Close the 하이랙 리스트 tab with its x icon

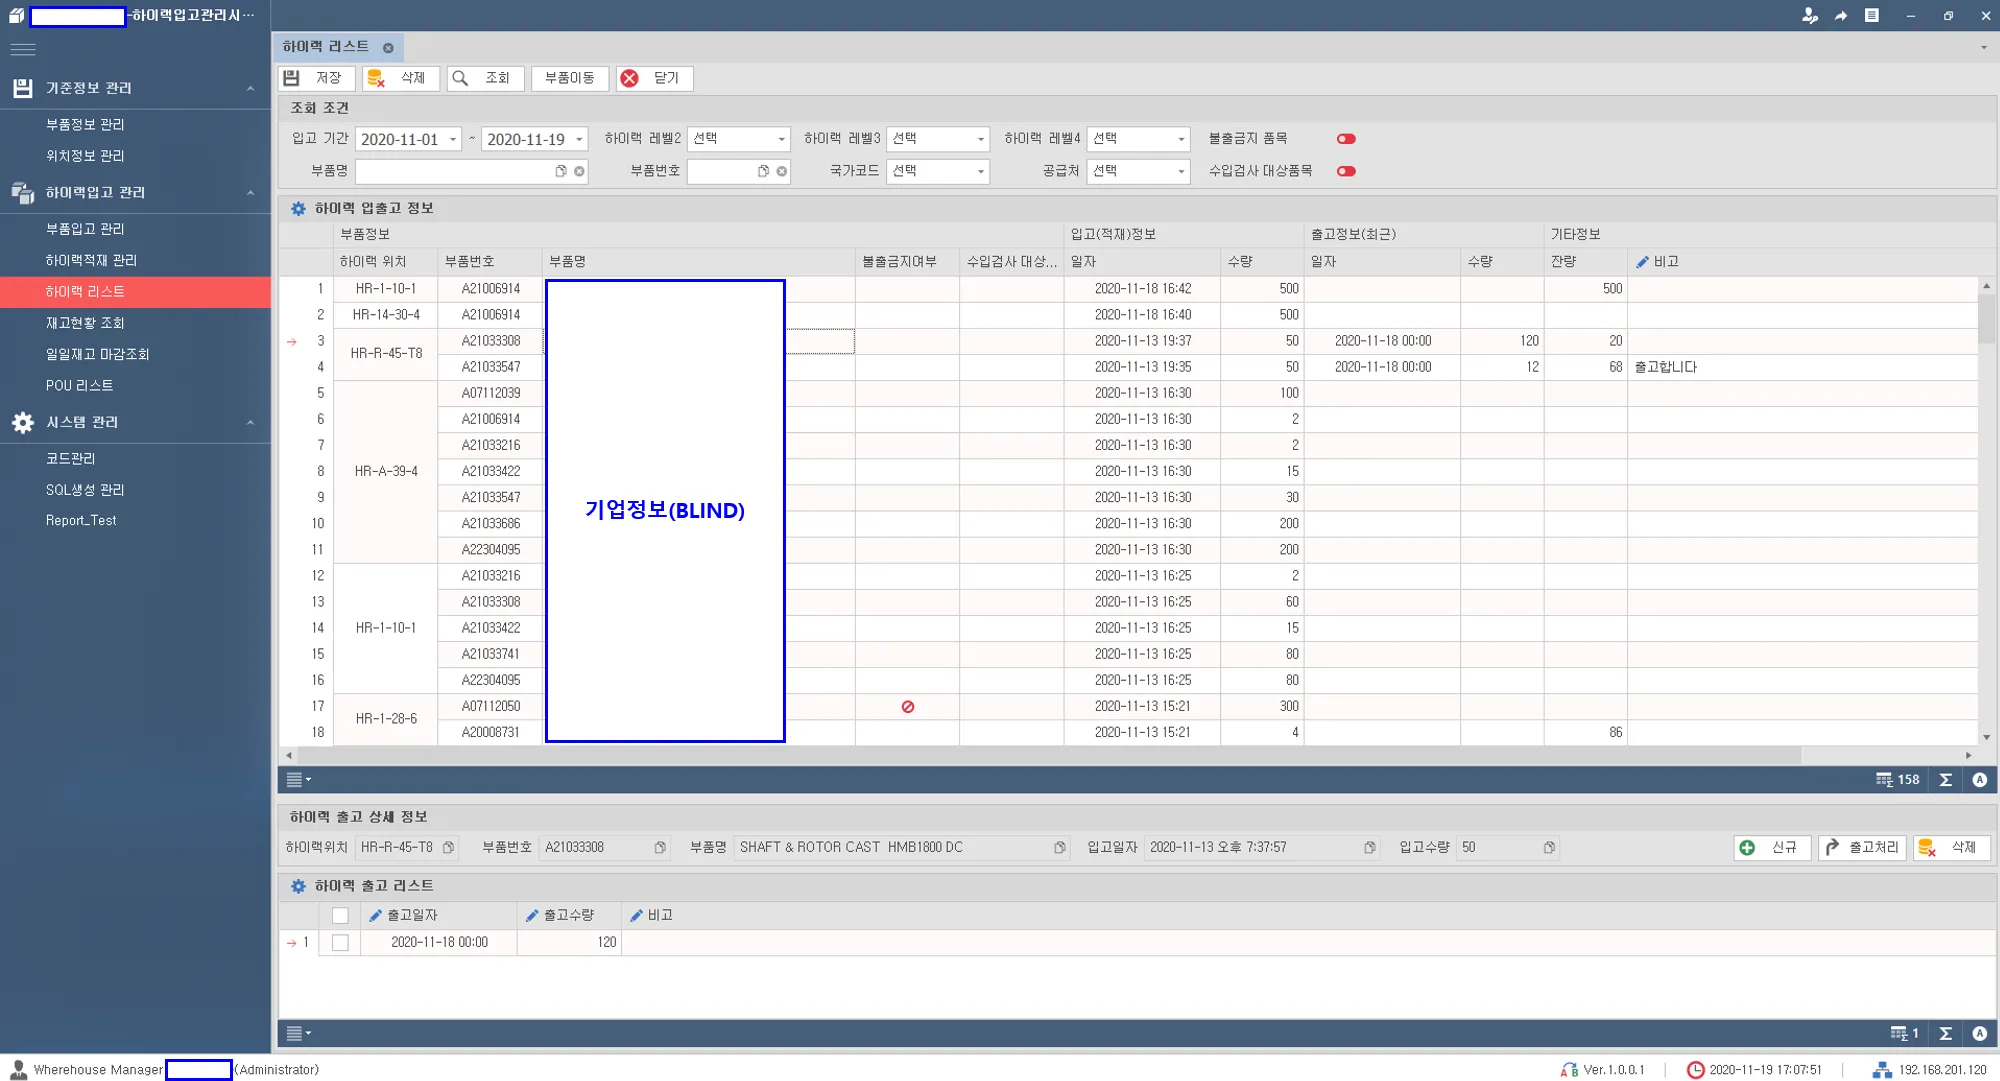tap(388, 48)
